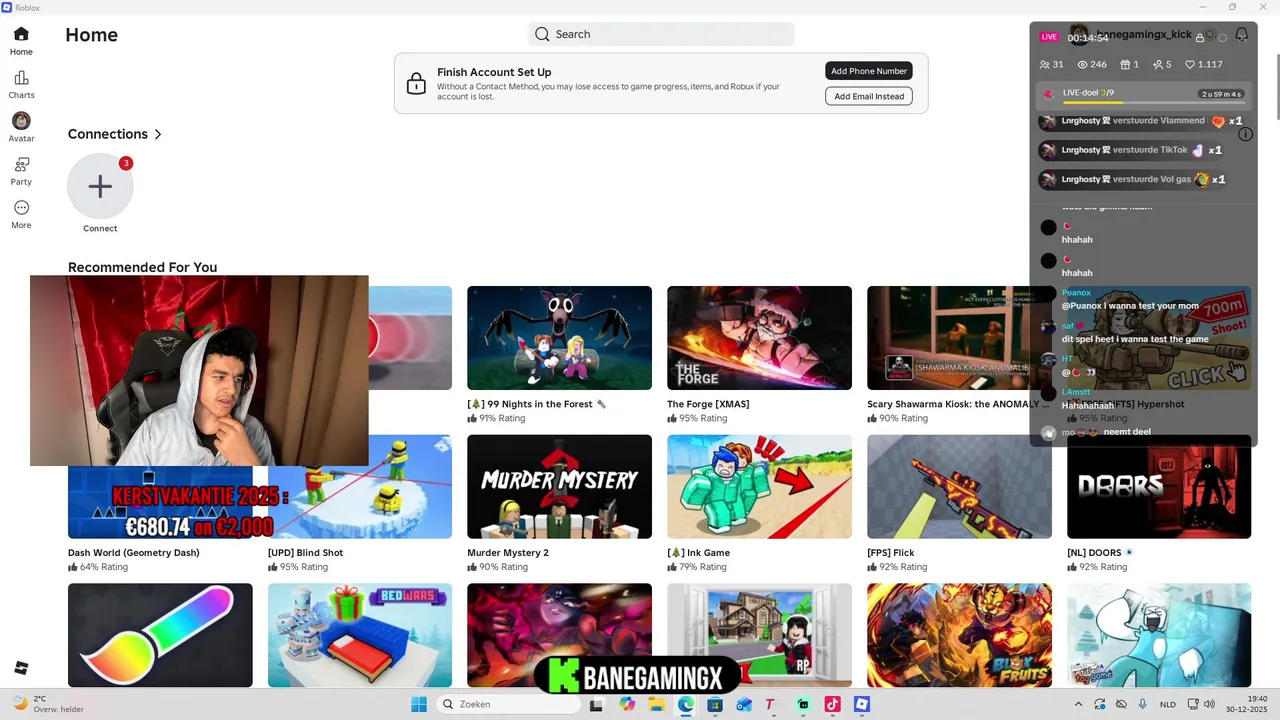
Task: Click Add Email Instead button
Action: (869, 96)
